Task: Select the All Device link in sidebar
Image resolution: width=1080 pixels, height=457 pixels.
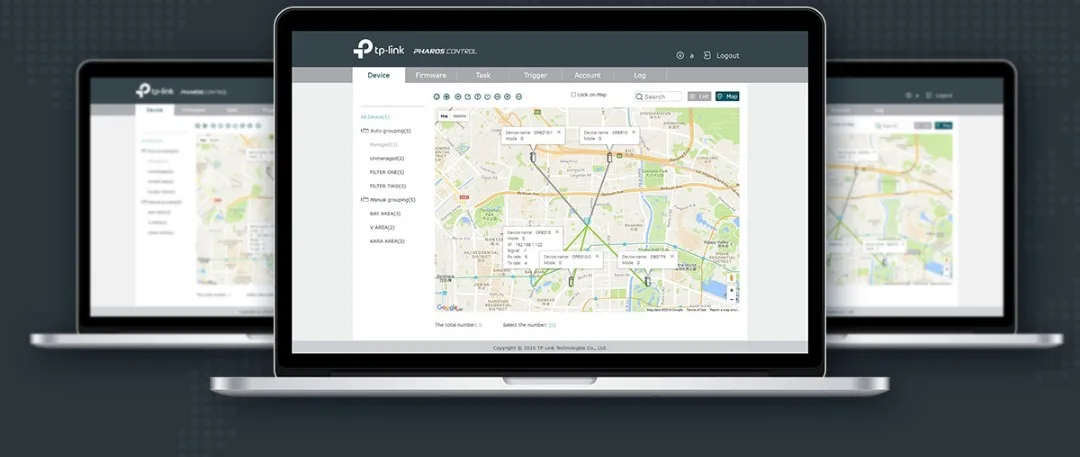Action: [375, 117]
